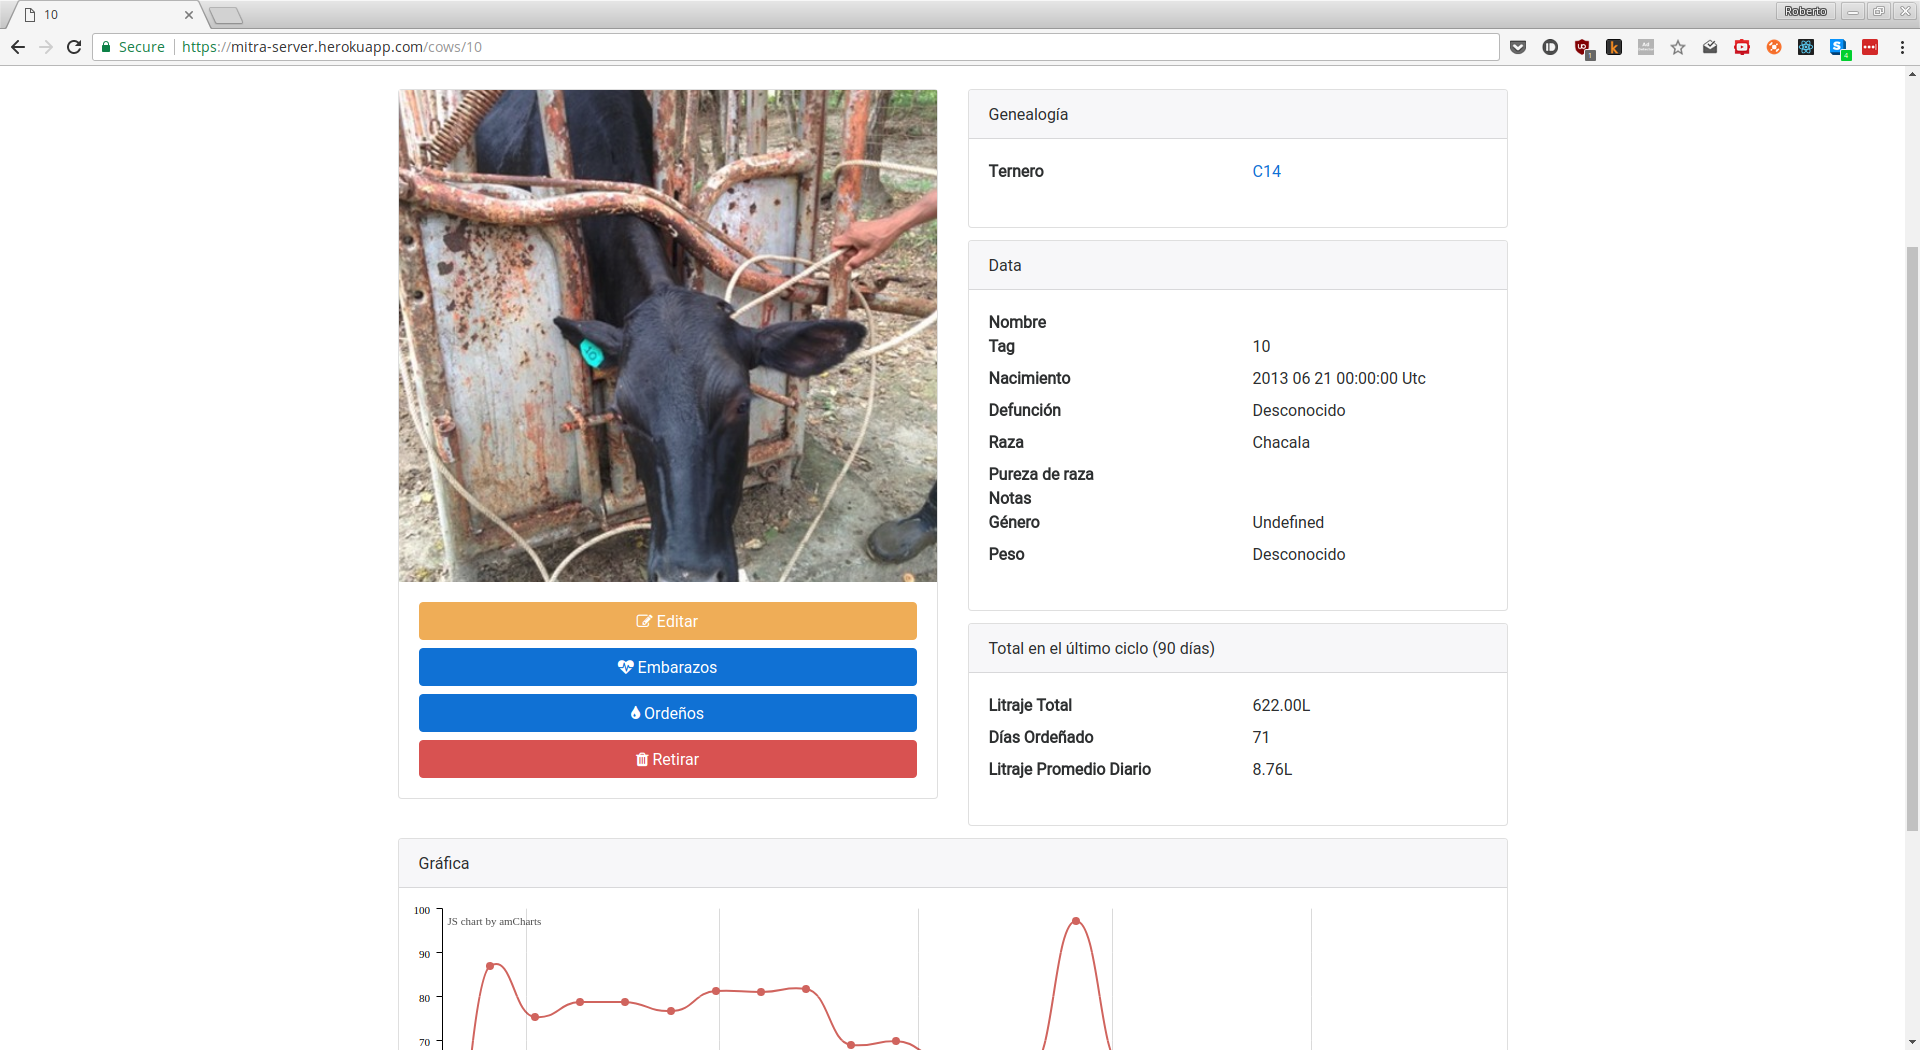The image size is (1920, 1050).
Task: Click the Data panel header
Action: coord(1237,265)
